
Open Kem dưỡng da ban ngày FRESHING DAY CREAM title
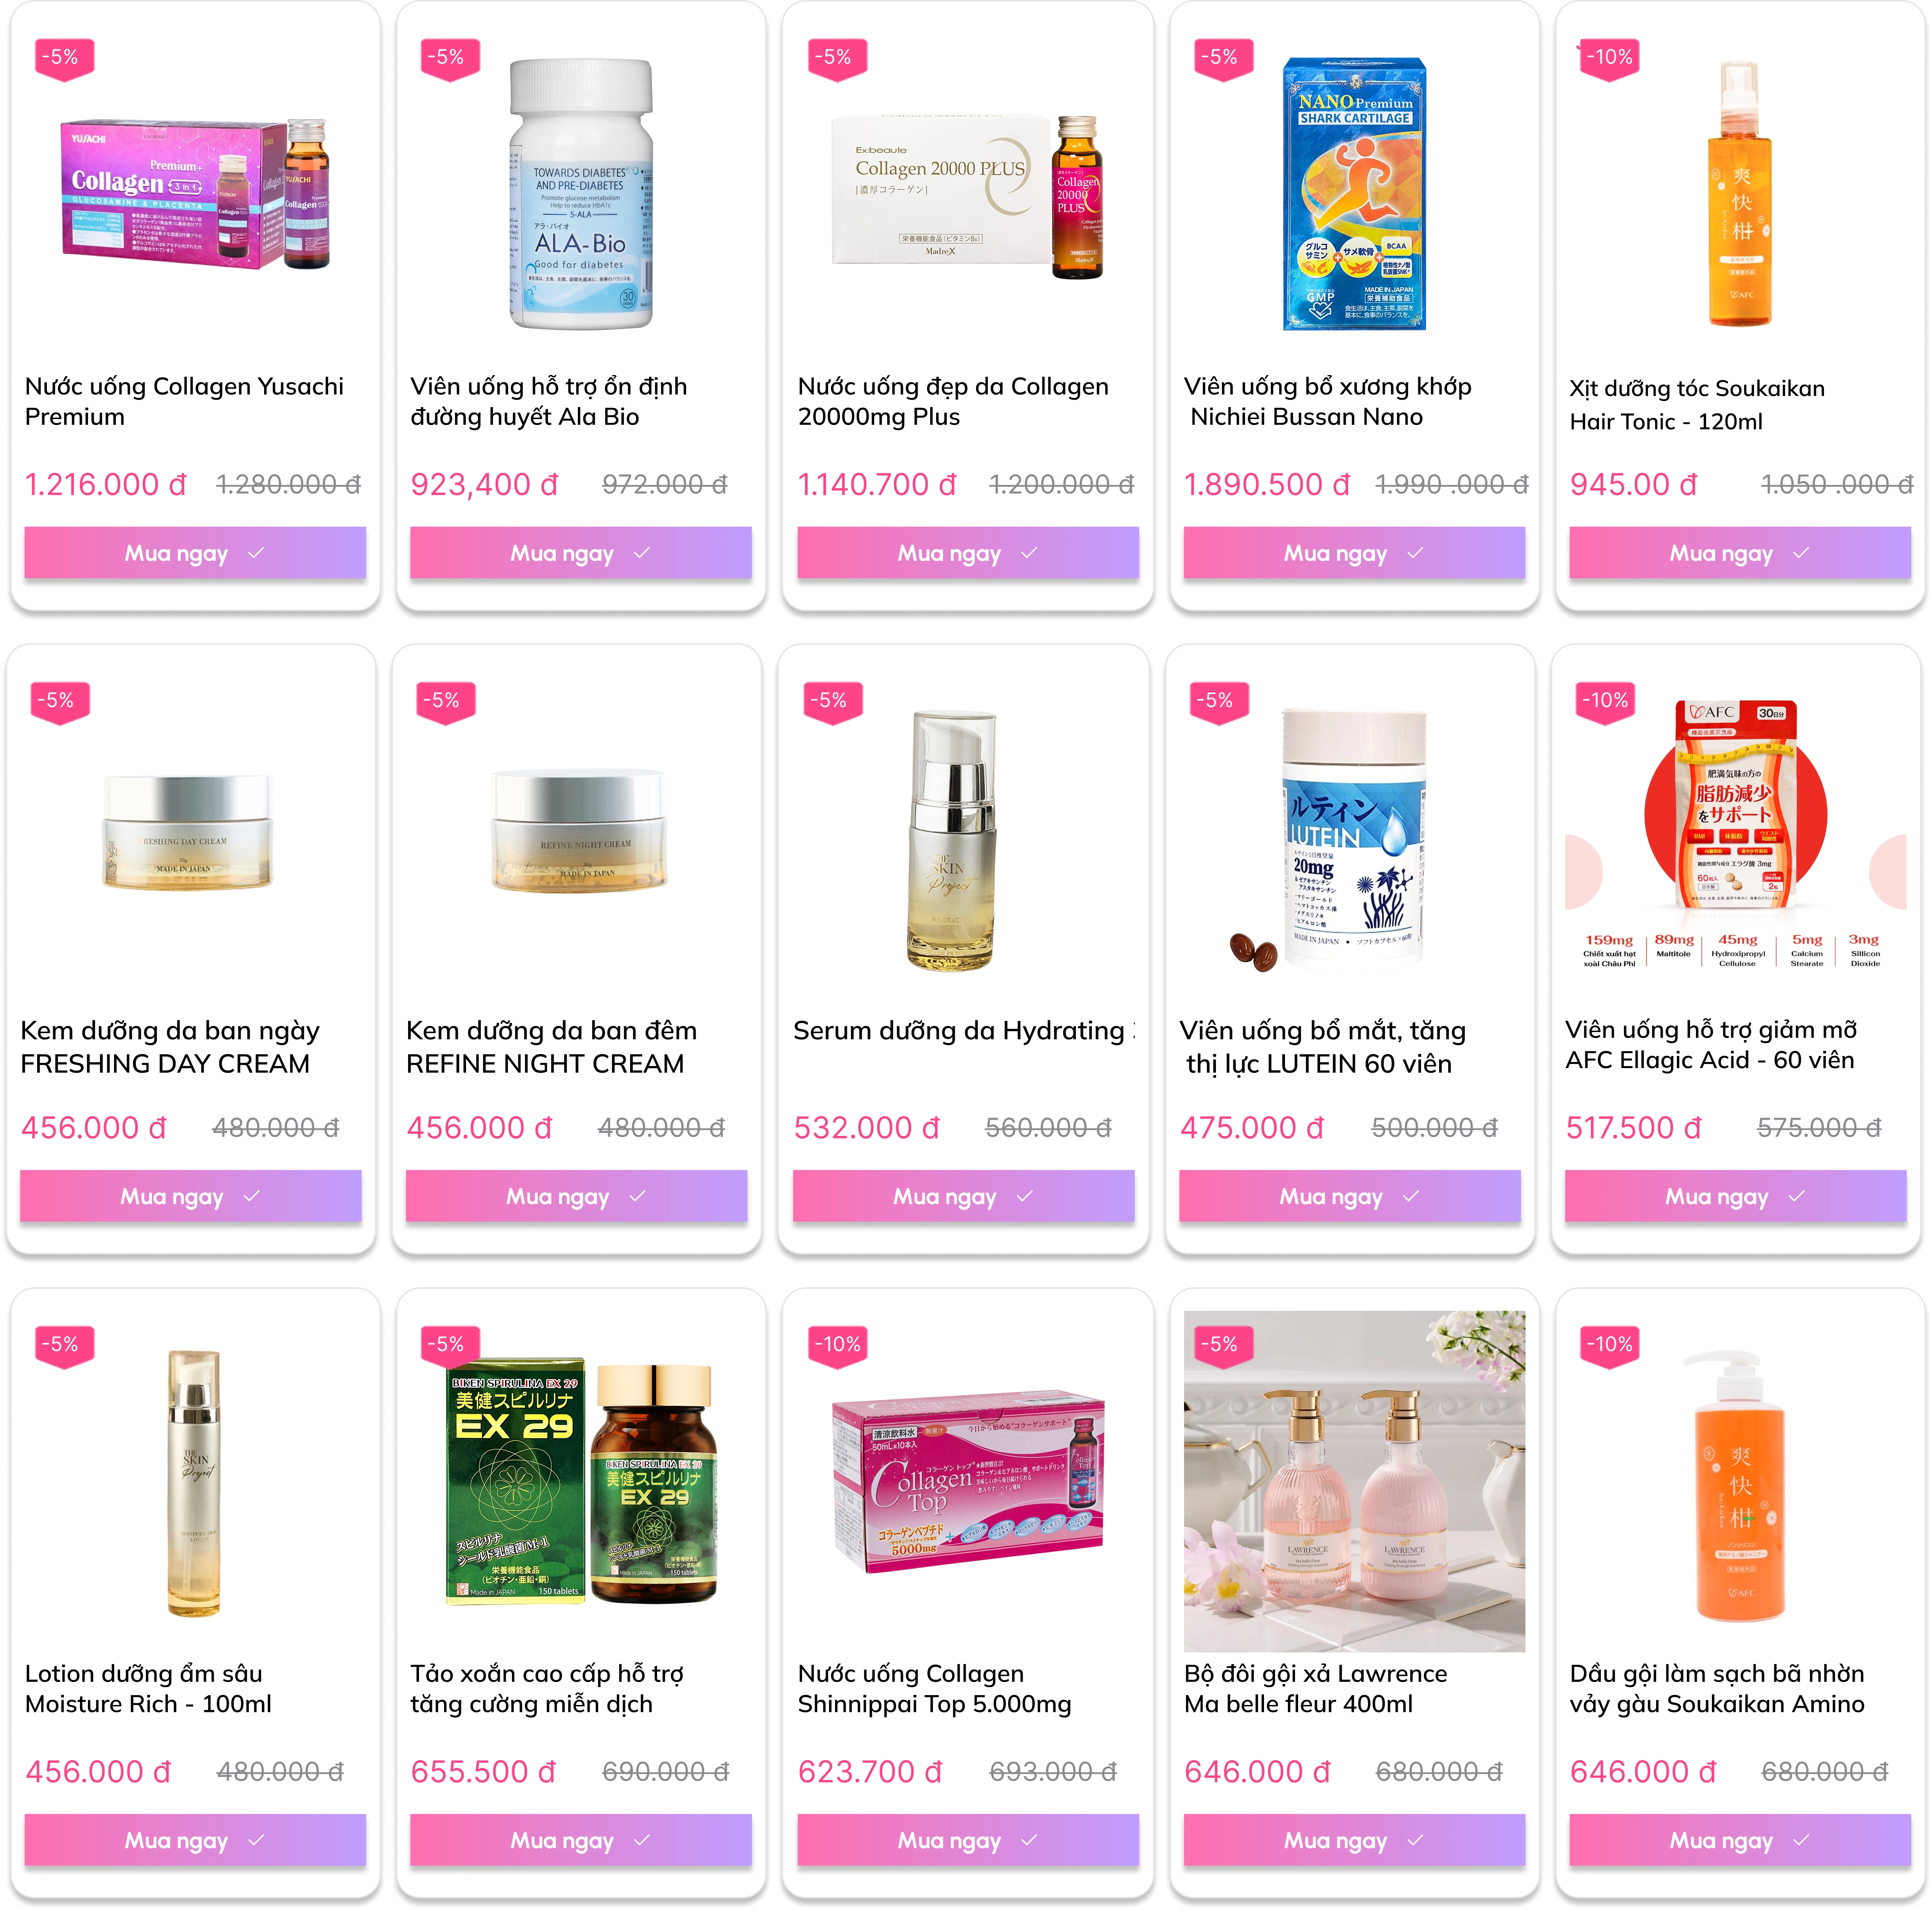pos(170,1047)
